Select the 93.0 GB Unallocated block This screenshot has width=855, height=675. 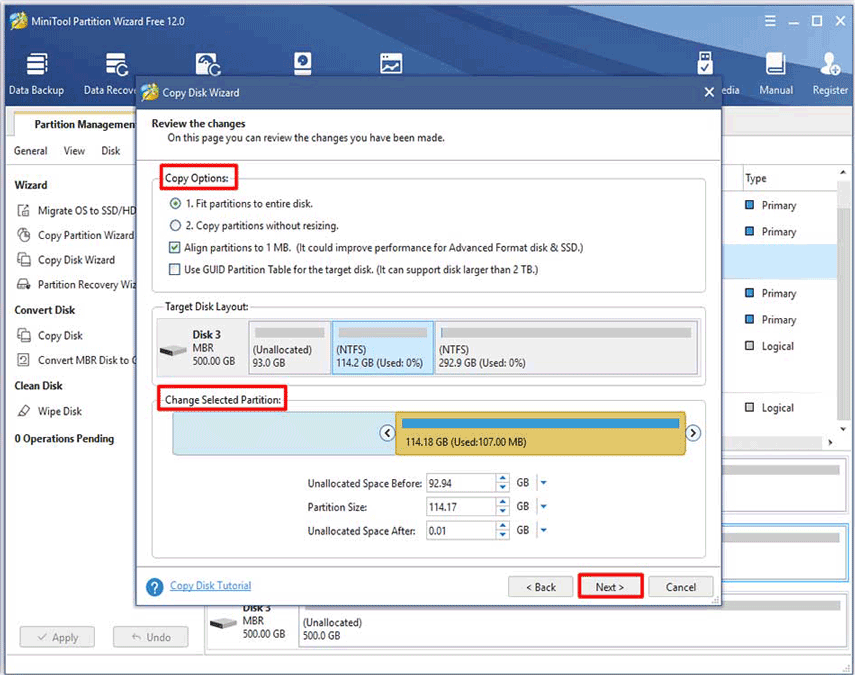click(x=290, y=348)
